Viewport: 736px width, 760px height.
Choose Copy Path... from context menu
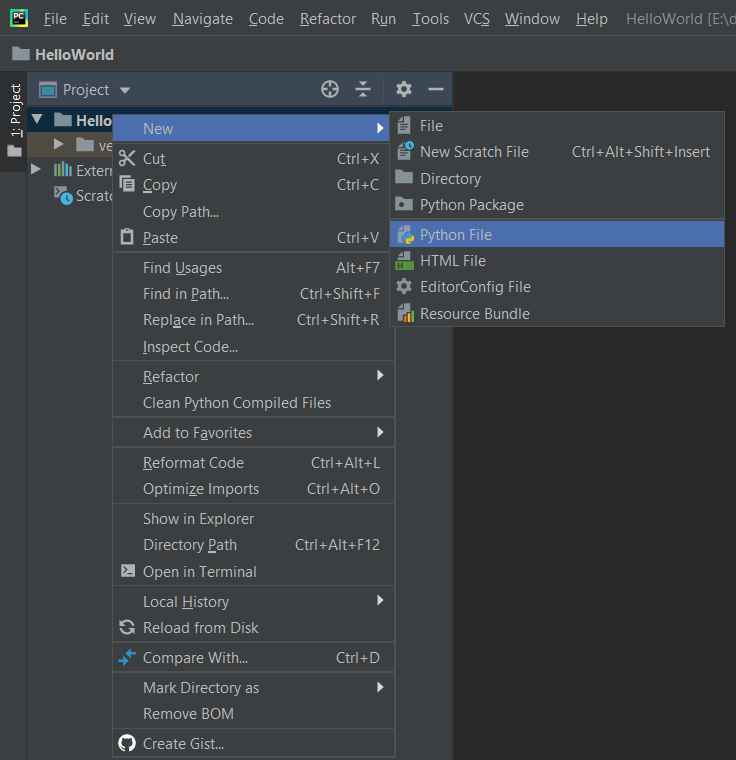pos(254,211)
